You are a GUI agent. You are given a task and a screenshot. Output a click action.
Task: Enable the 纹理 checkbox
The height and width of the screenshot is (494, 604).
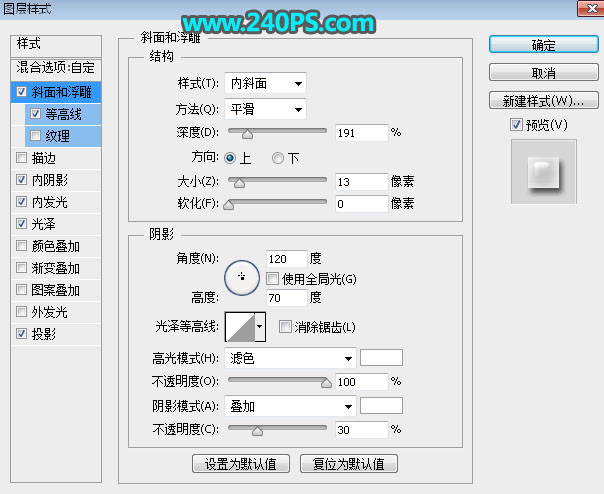tap(35, 136)
